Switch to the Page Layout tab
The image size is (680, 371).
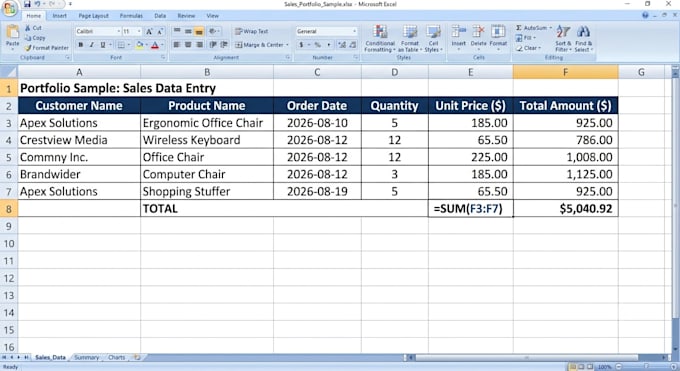(x=93, y=16)
